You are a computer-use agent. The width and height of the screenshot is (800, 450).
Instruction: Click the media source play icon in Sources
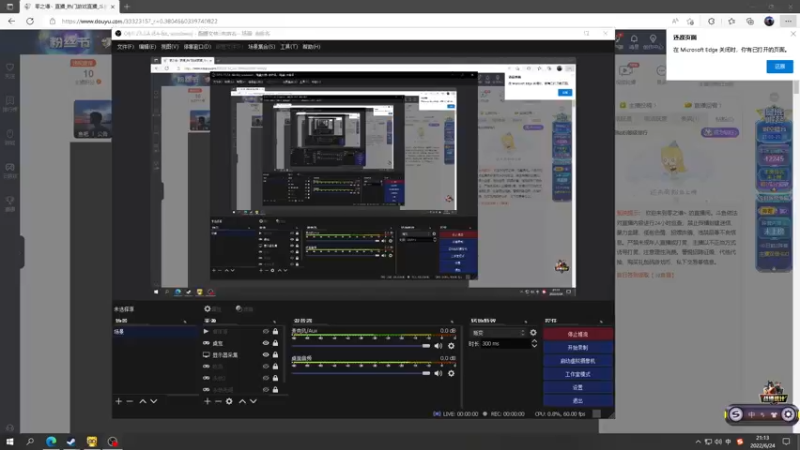[x=206, y=331]
